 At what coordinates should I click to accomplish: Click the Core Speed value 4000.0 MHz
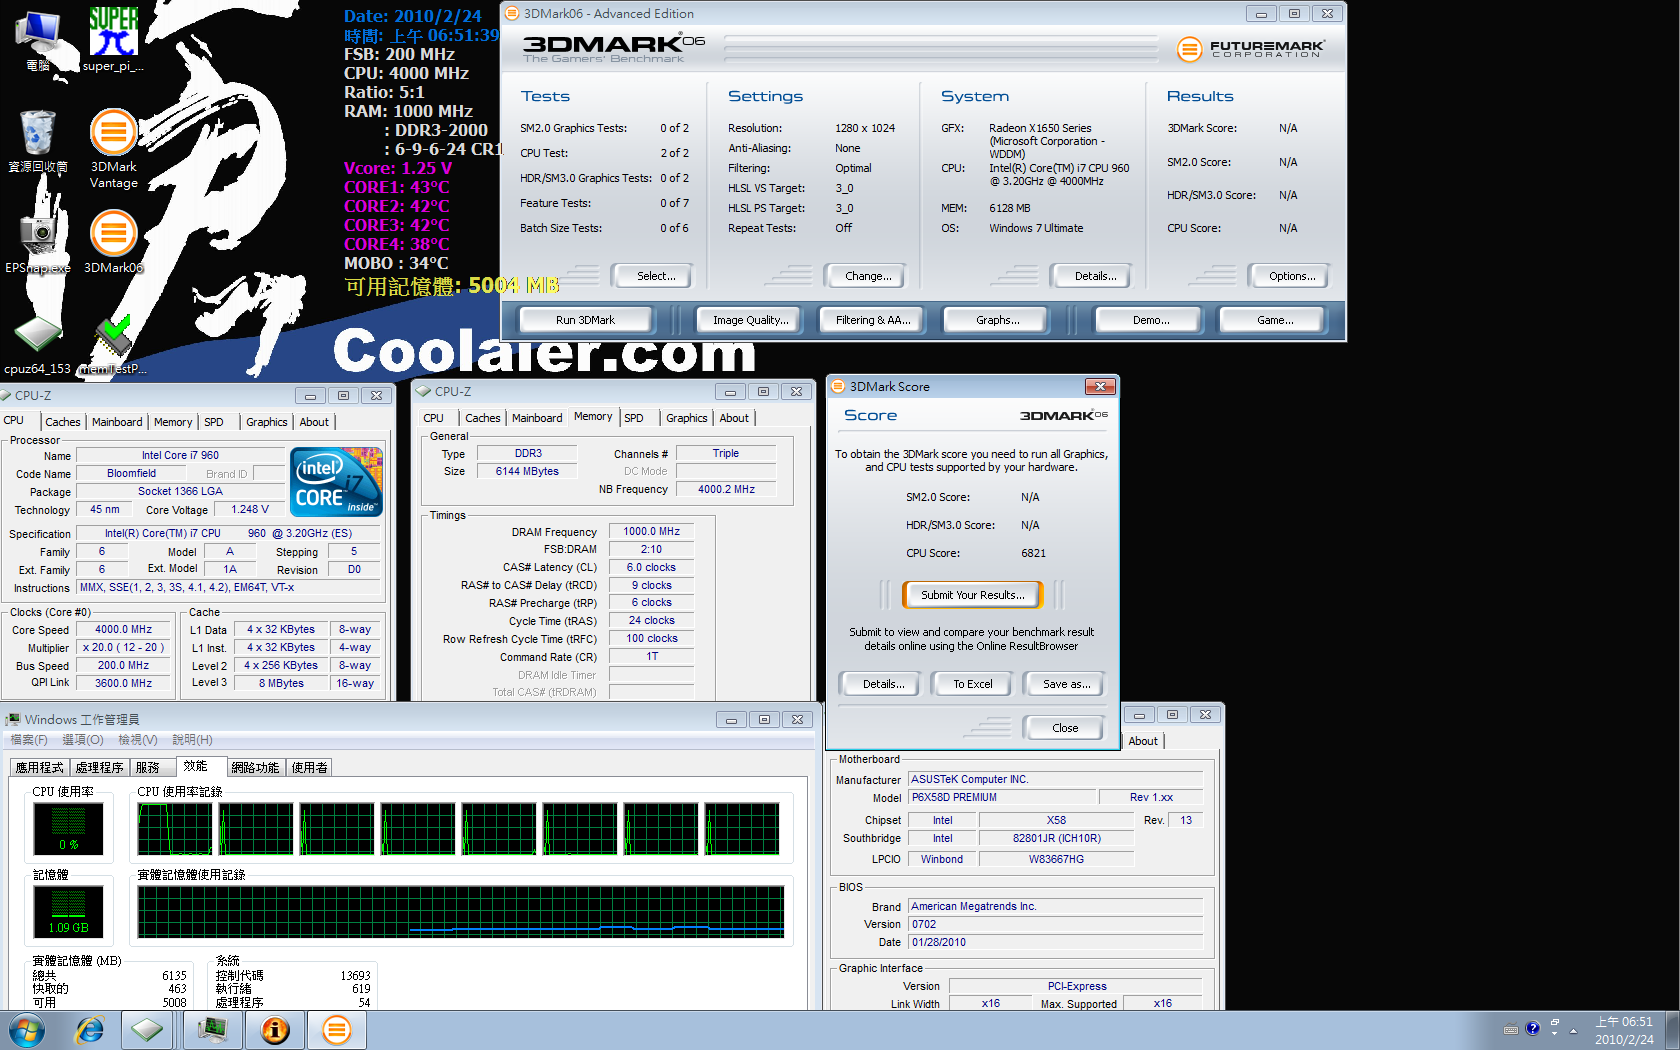coord(123,630)
